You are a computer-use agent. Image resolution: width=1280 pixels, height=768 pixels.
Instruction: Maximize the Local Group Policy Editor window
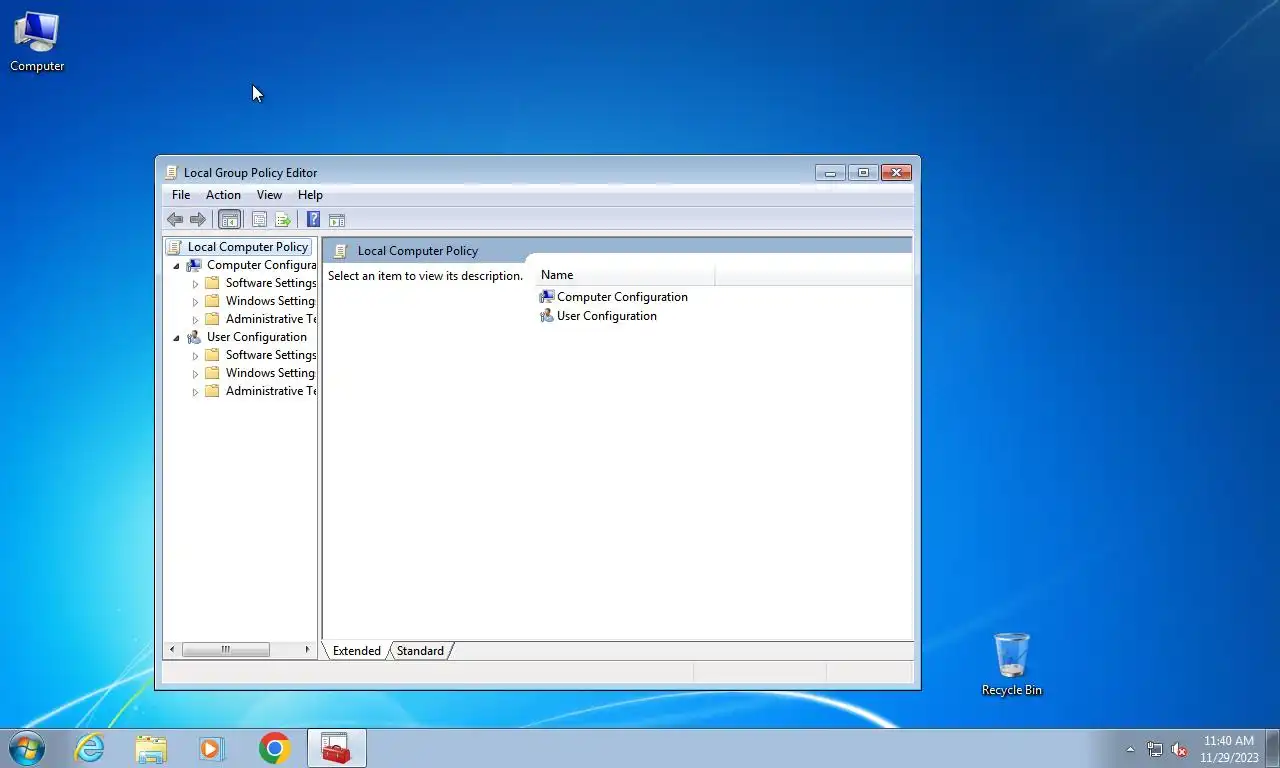click(863, 172)
